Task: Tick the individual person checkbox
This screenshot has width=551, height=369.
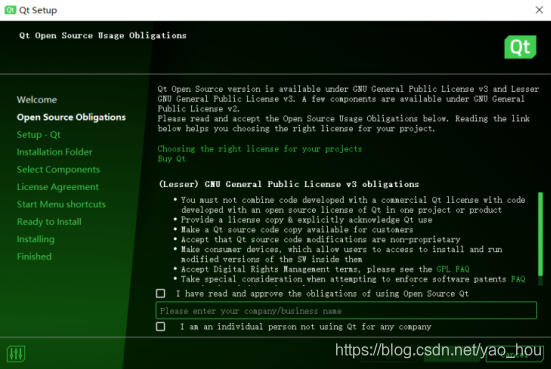Action: pyautogui.click(x=161, y=326)
